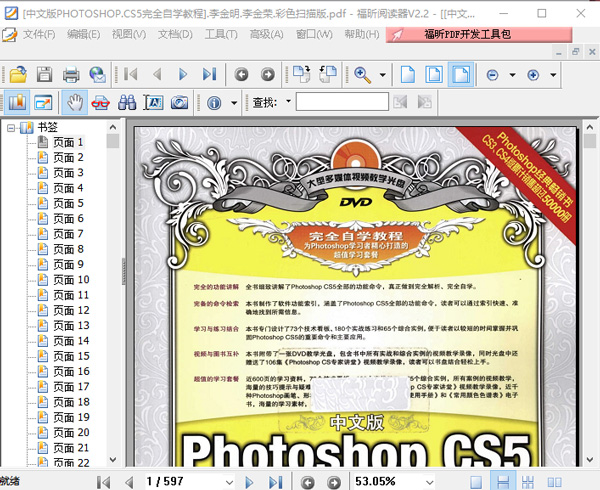600x490 pixels.
Task: Select bookmark 页面 10
Action: point(71,280)
